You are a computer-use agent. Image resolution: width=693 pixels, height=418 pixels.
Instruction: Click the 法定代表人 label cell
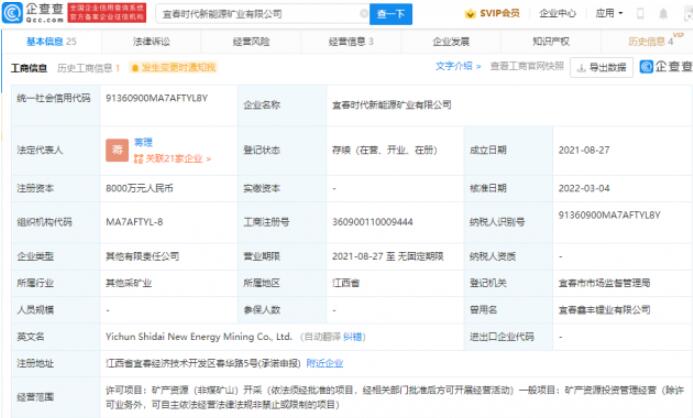pyautogui.click(x=56, y=150)
